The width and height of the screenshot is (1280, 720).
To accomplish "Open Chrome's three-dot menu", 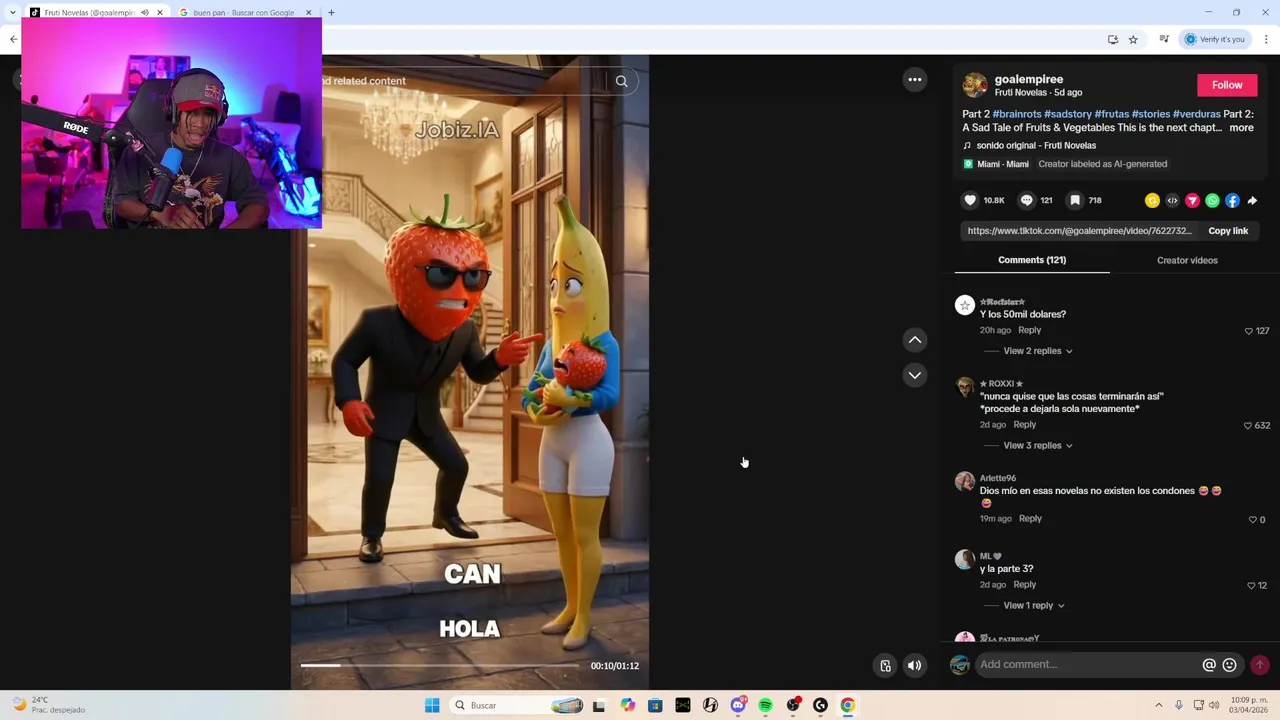I will (x=1266, y=40).
